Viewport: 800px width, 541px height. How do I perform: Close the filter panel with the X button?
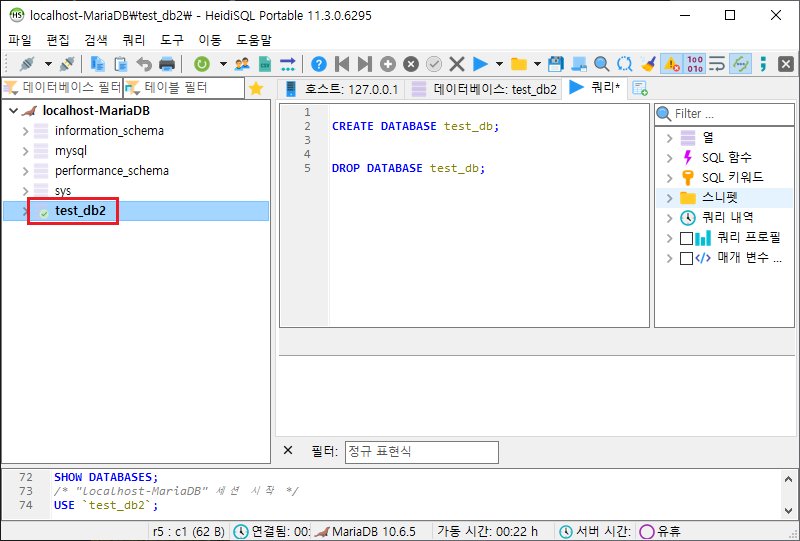click(x=288, y=450)
